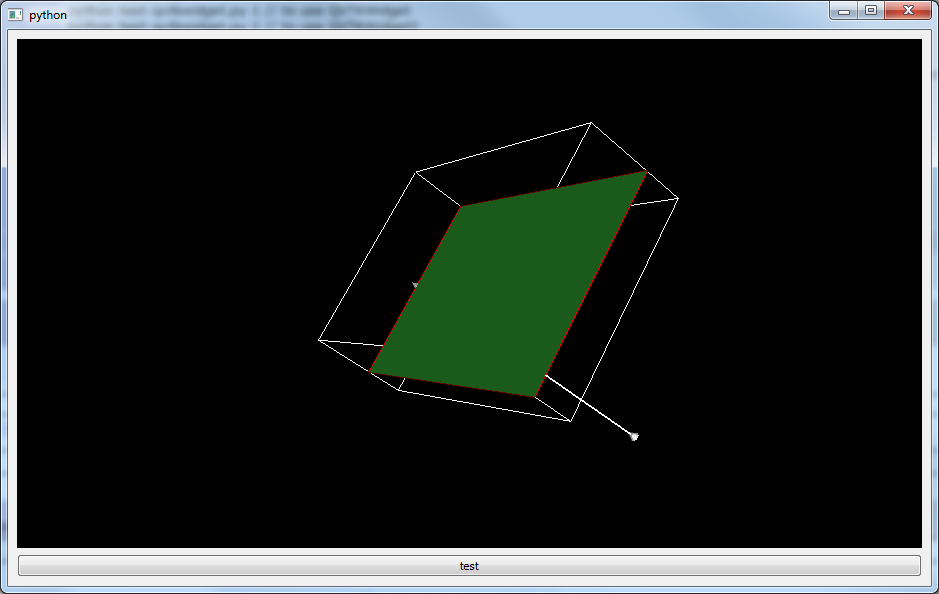The image size is (939, 594).
Task: Click the bottom-left corner of the green plane
Action: 371,372
